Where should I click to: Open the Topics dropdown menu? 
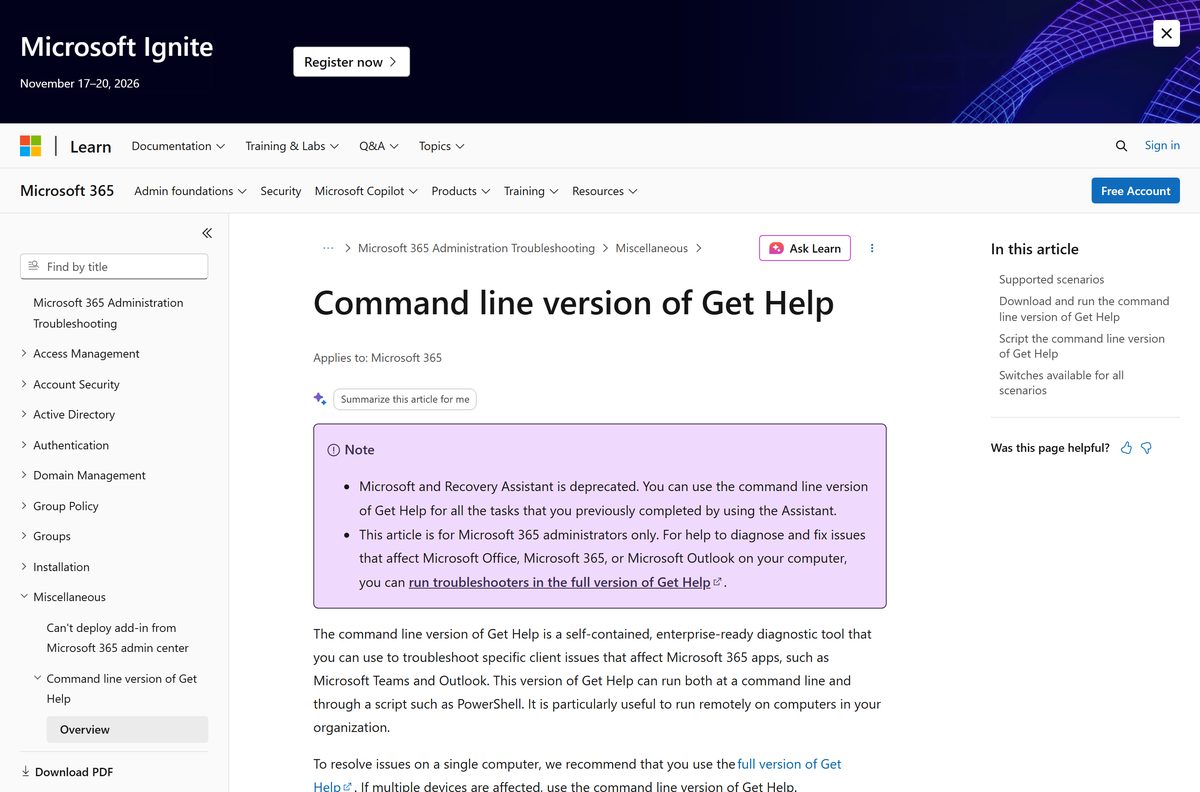point(442,146)
